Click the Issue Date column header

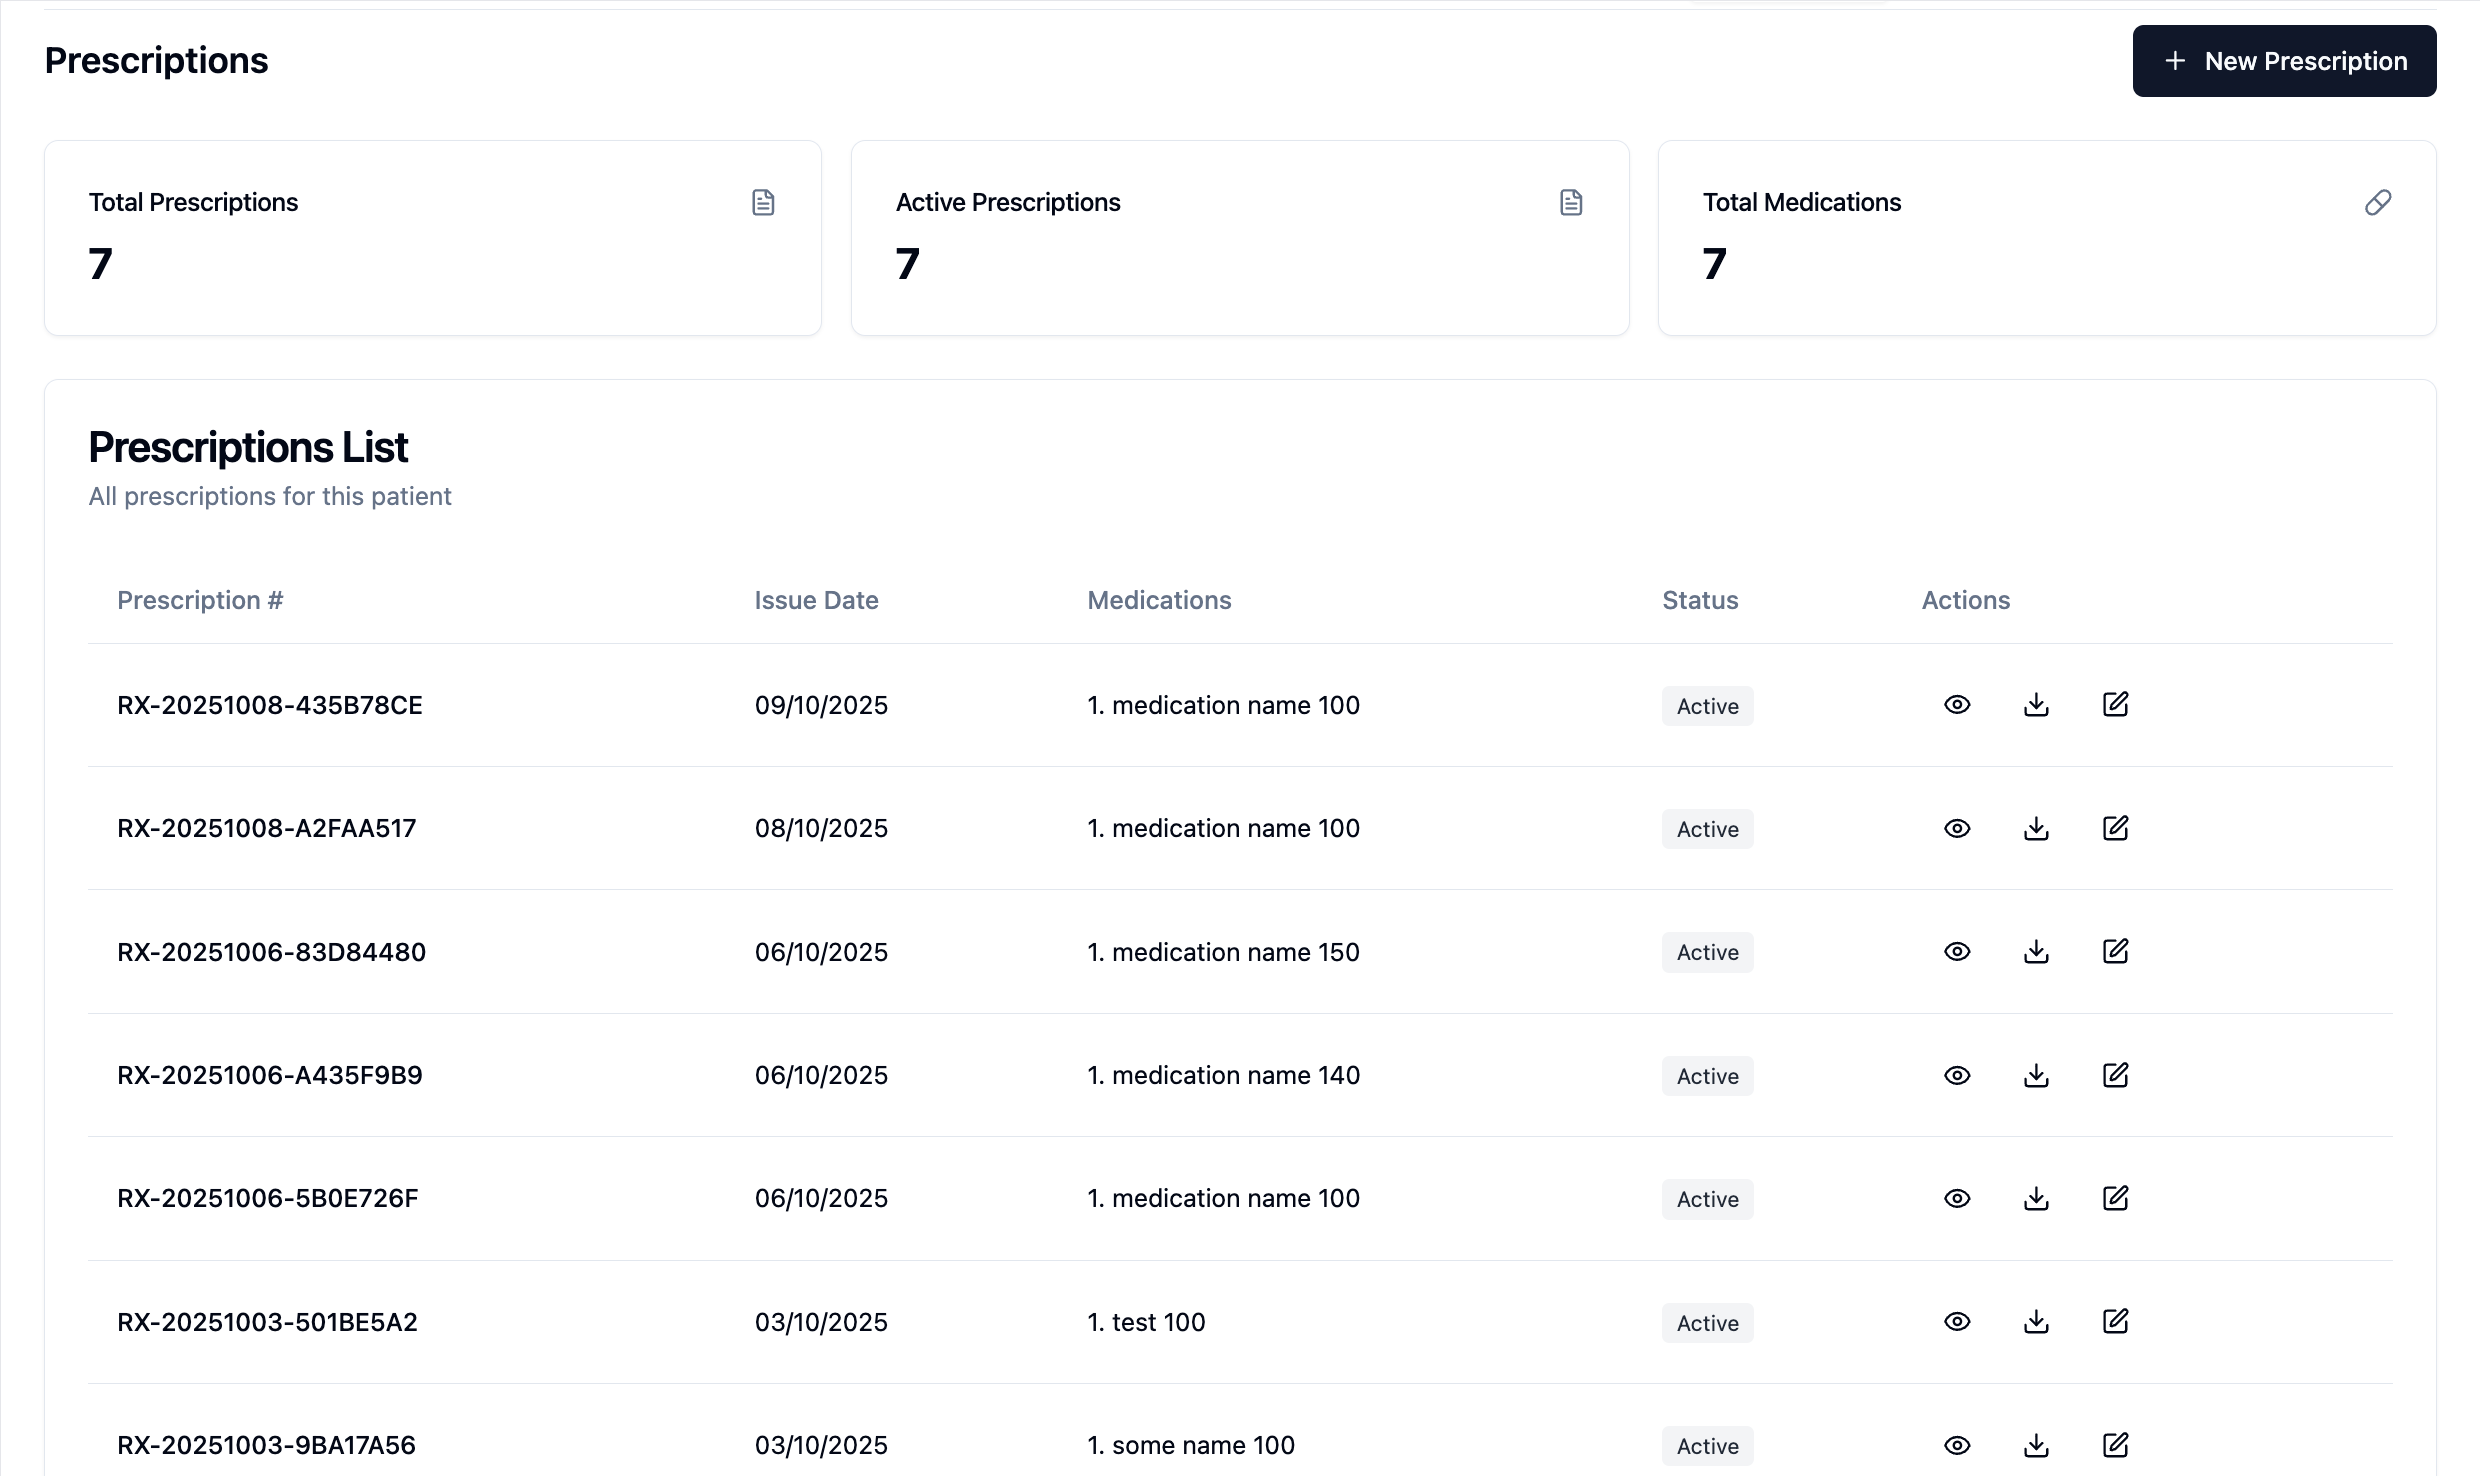(816, 600)
